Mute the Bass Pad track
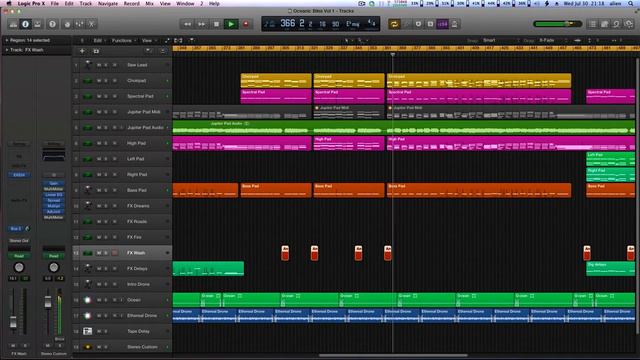This screenshot has height=360, width=640. [x=99, y=190]
